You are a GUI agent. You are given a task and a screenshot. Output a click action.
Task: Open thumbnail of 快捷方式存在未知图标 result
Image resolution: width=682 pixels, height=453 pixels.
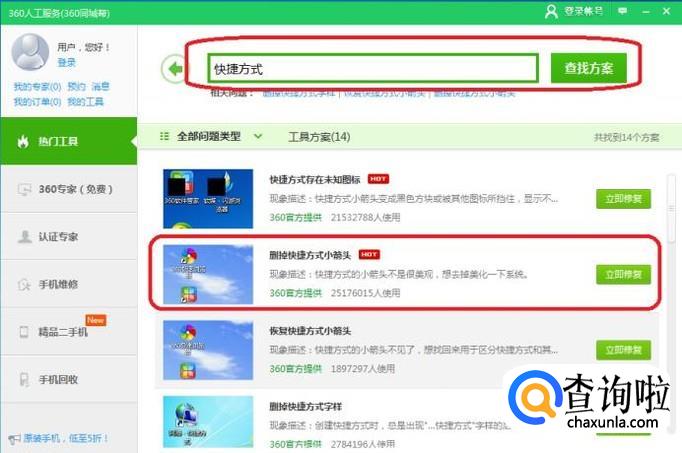[208, 199]
